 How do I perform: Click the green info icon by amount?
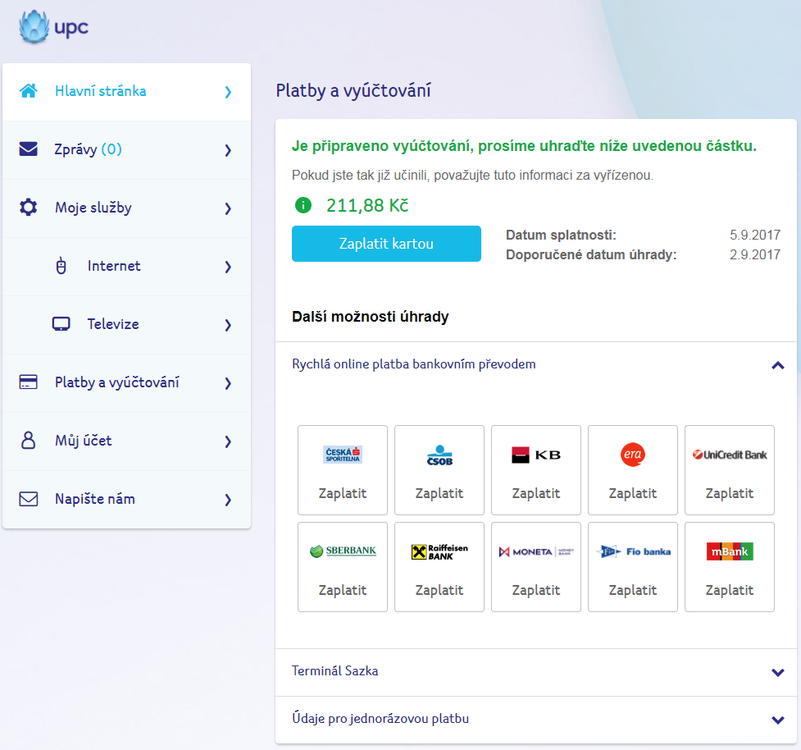(x=303, y=205)
